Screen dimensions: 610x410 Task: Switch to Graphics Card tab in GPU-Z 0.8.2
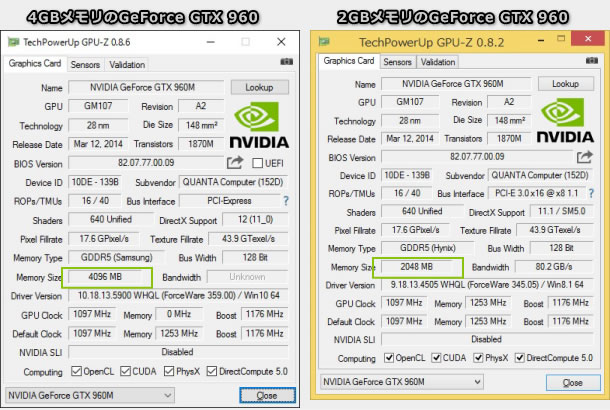point(349,61)
